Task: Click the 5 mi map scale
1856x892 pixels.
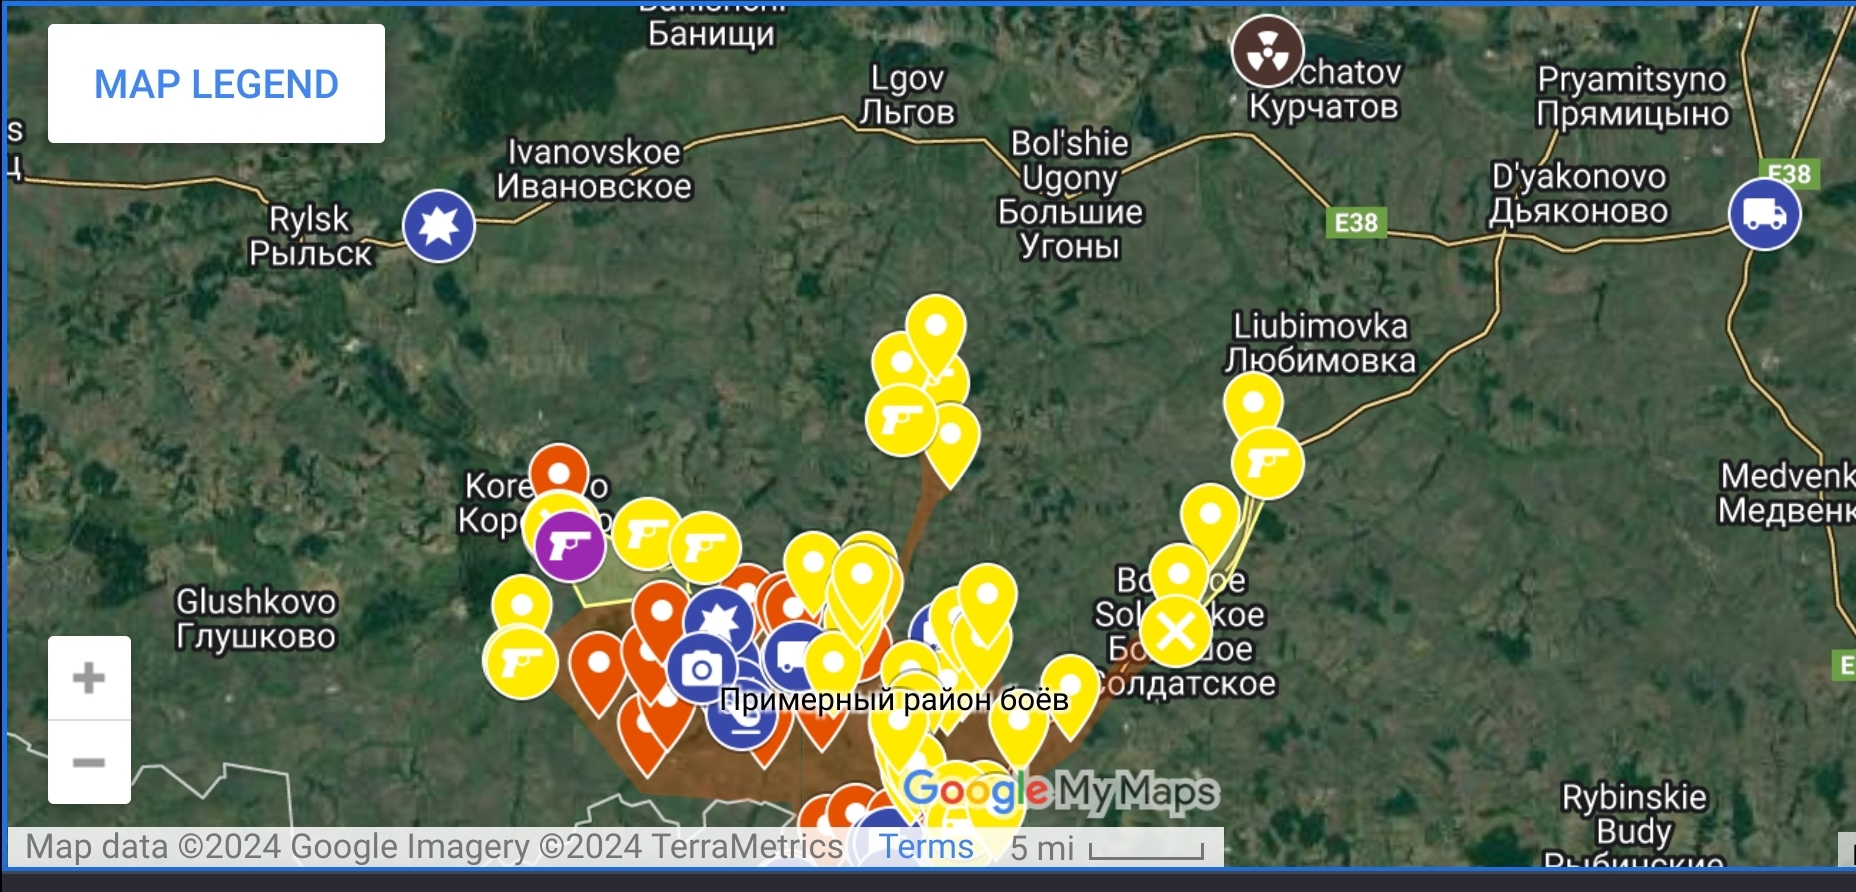Action: coord(1106,848)
